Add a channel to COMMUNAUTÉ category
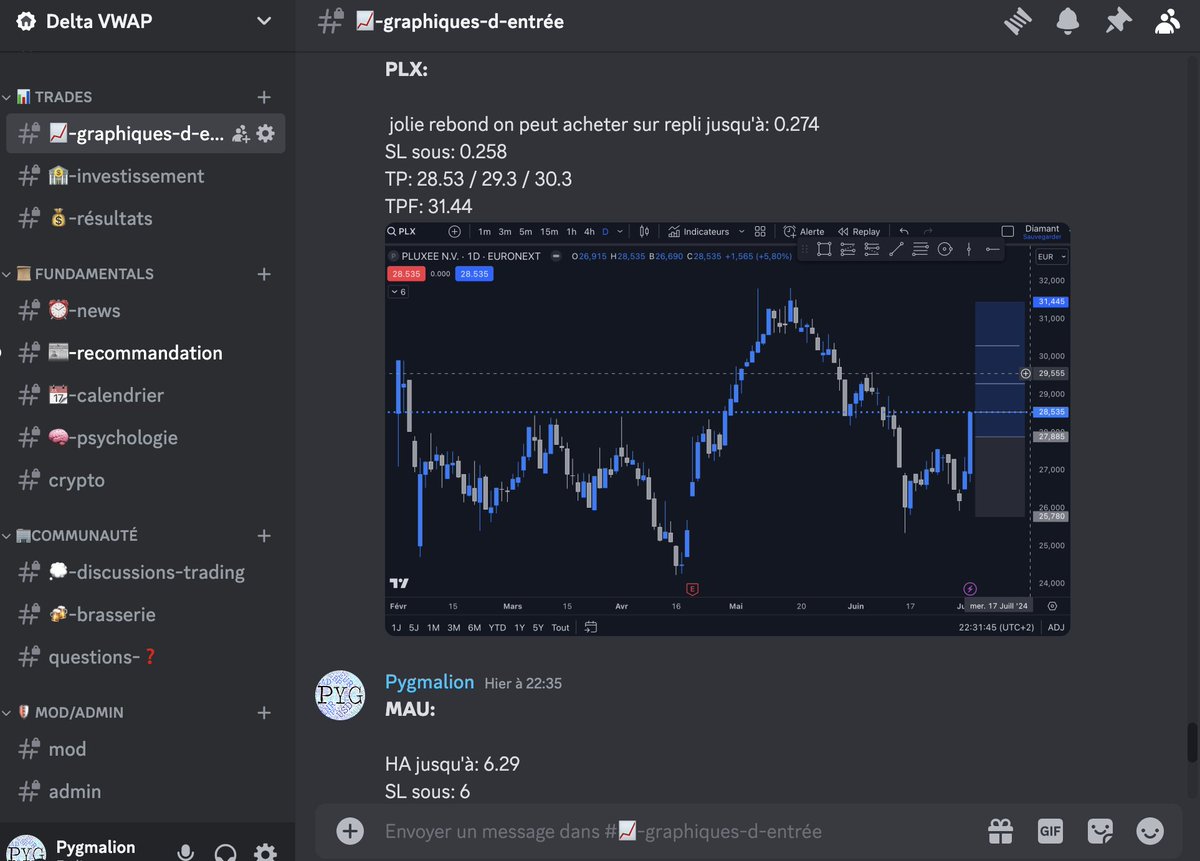This screenshot has height=861, width=1200. (x=264, y=536)
